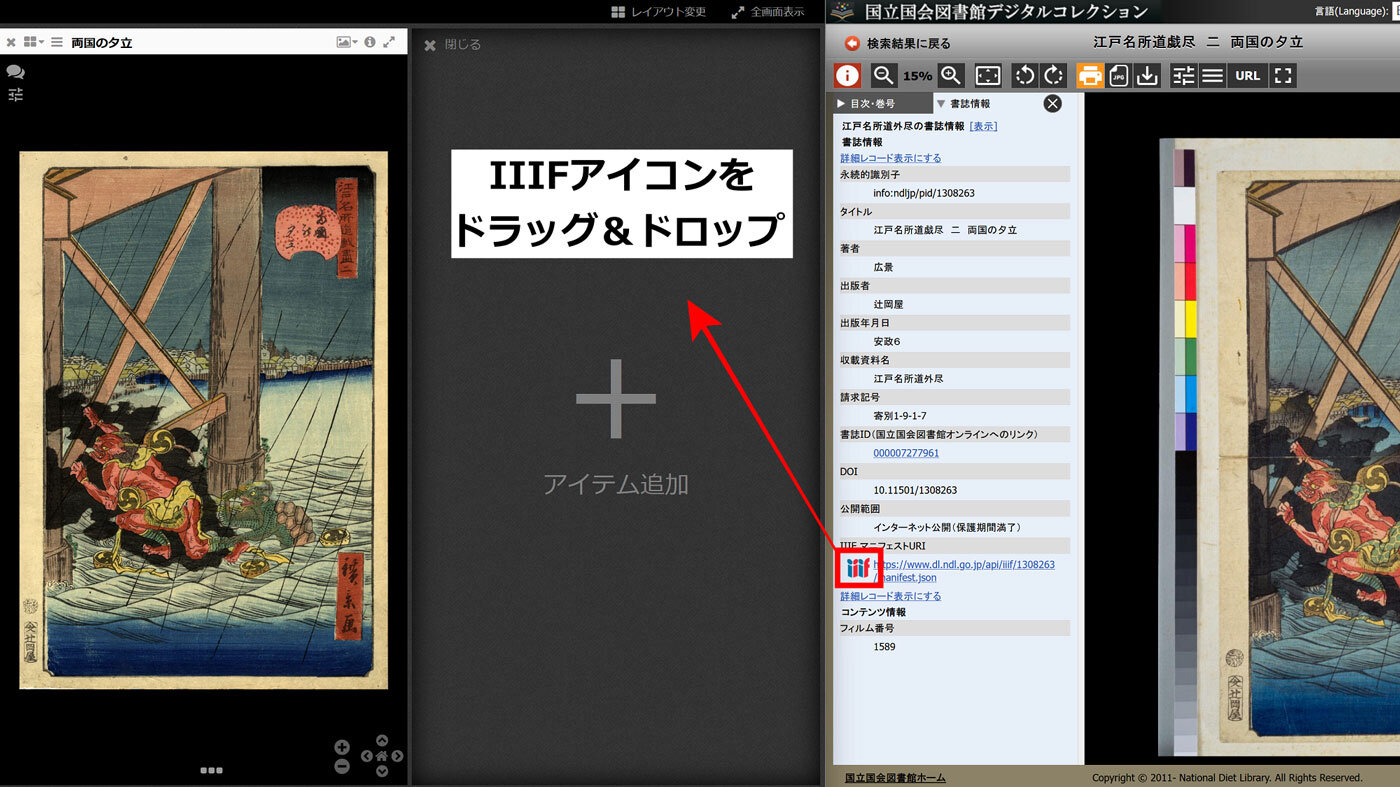
Task: Expand Mirador window to fullscreen
Action: (x=389, y=42)
